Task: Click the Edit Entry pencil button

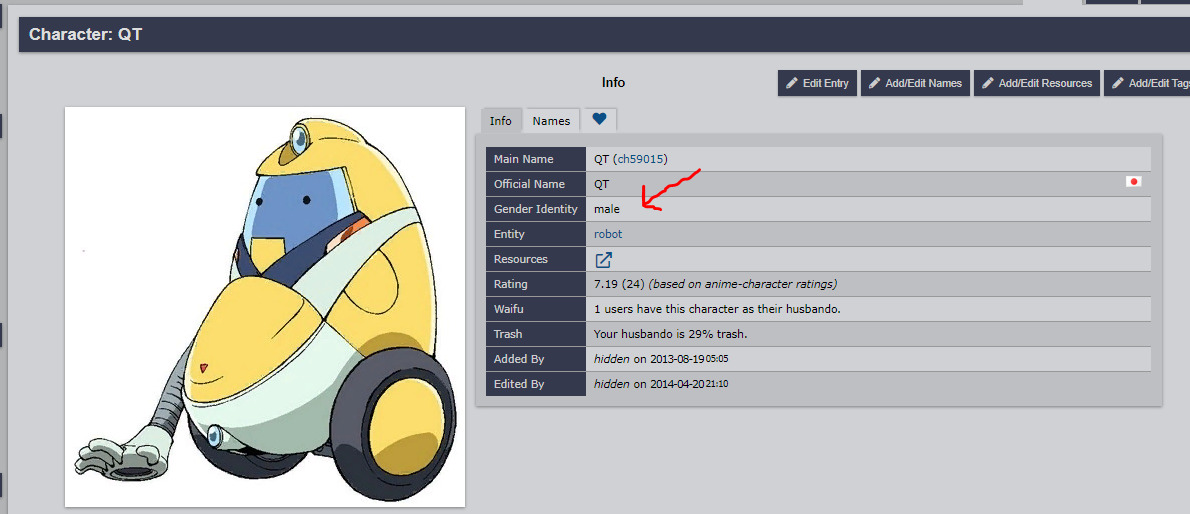Action: [817, 83]
